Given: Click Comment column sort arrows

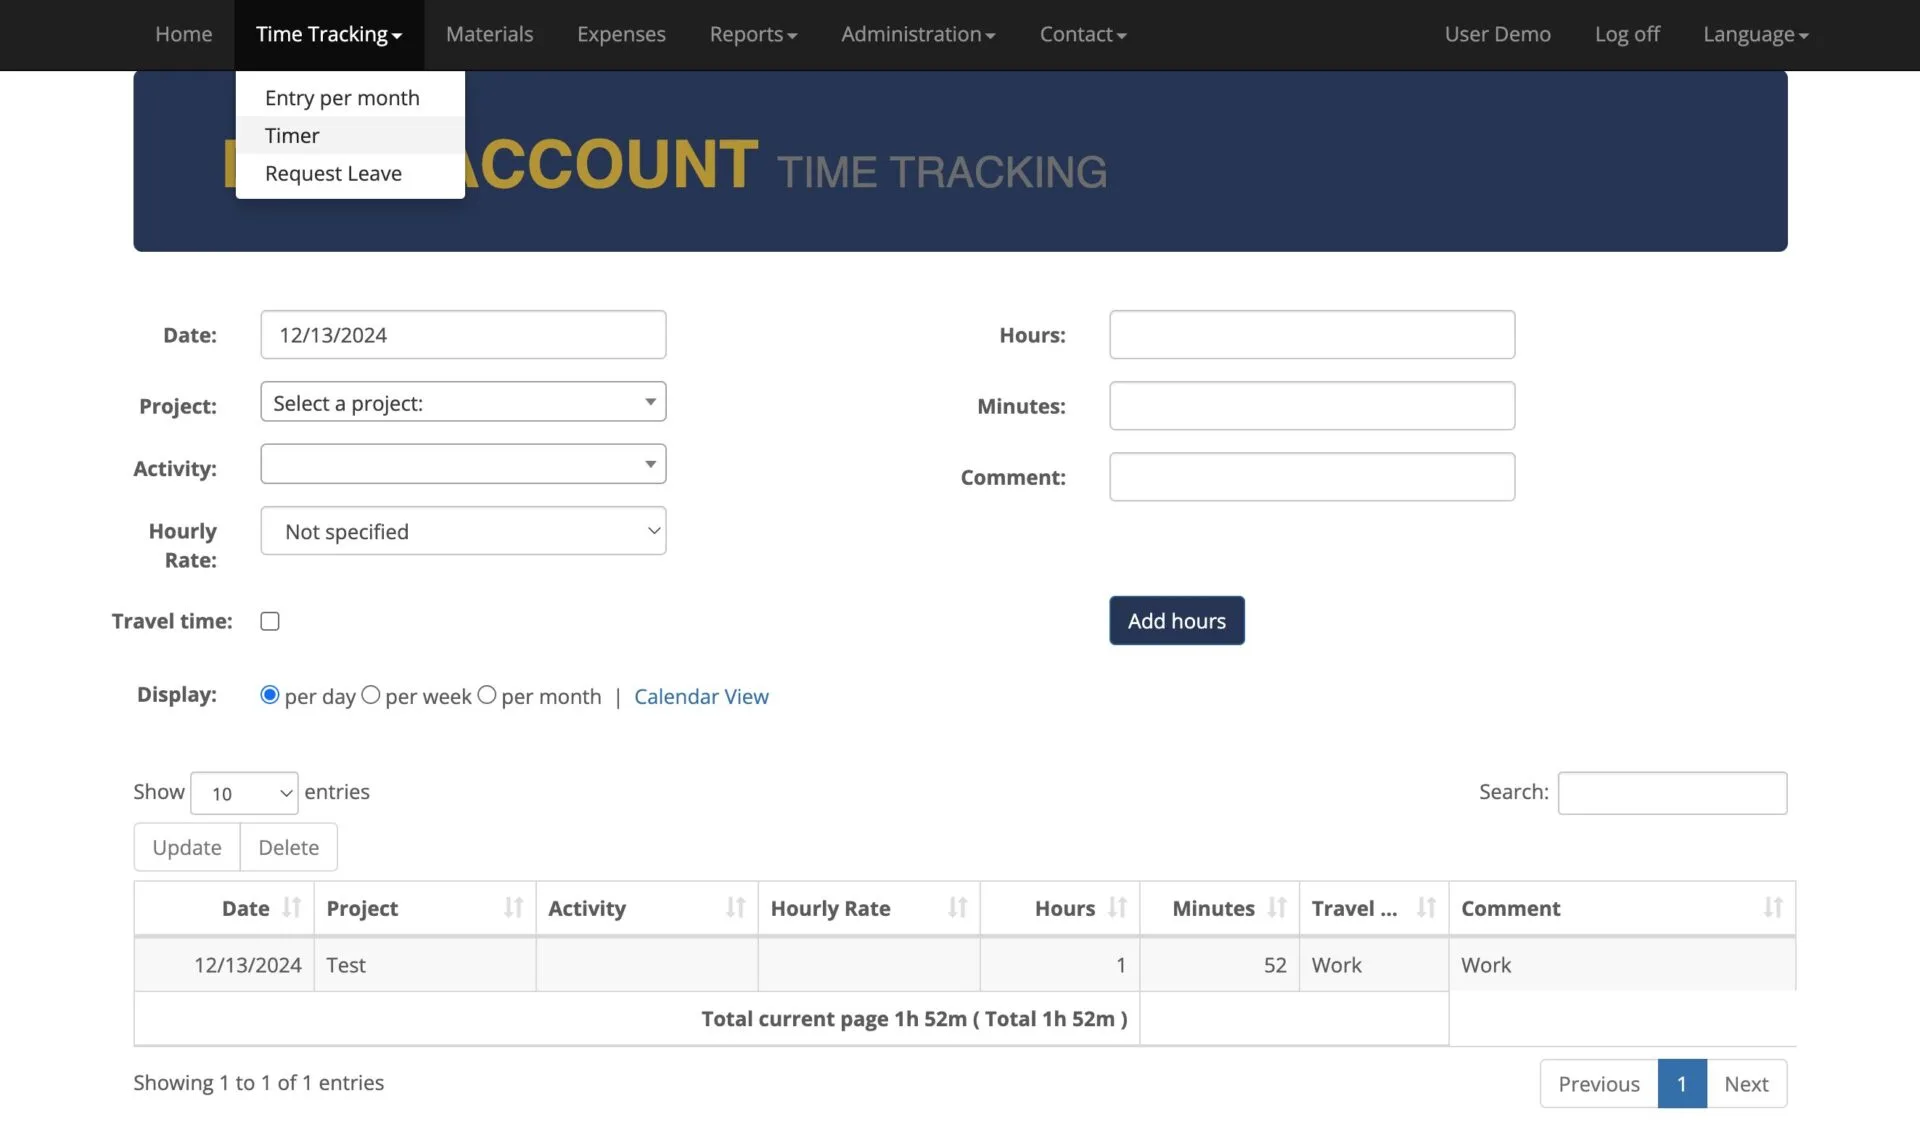Looking at the screenshot, I should pos(1772,907).
